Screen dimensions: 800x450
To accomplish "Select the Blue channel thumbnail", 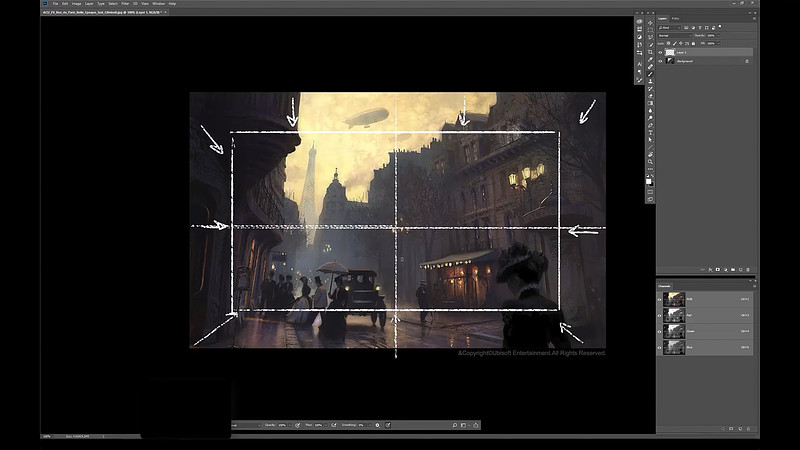I will click(x=675, y=346).
